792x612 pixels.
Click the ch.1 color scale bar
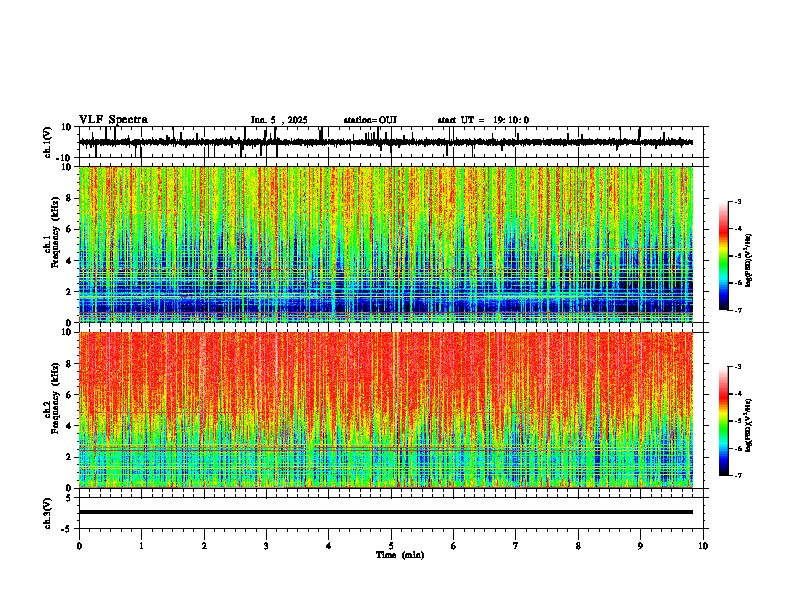(x=724, y=256)
